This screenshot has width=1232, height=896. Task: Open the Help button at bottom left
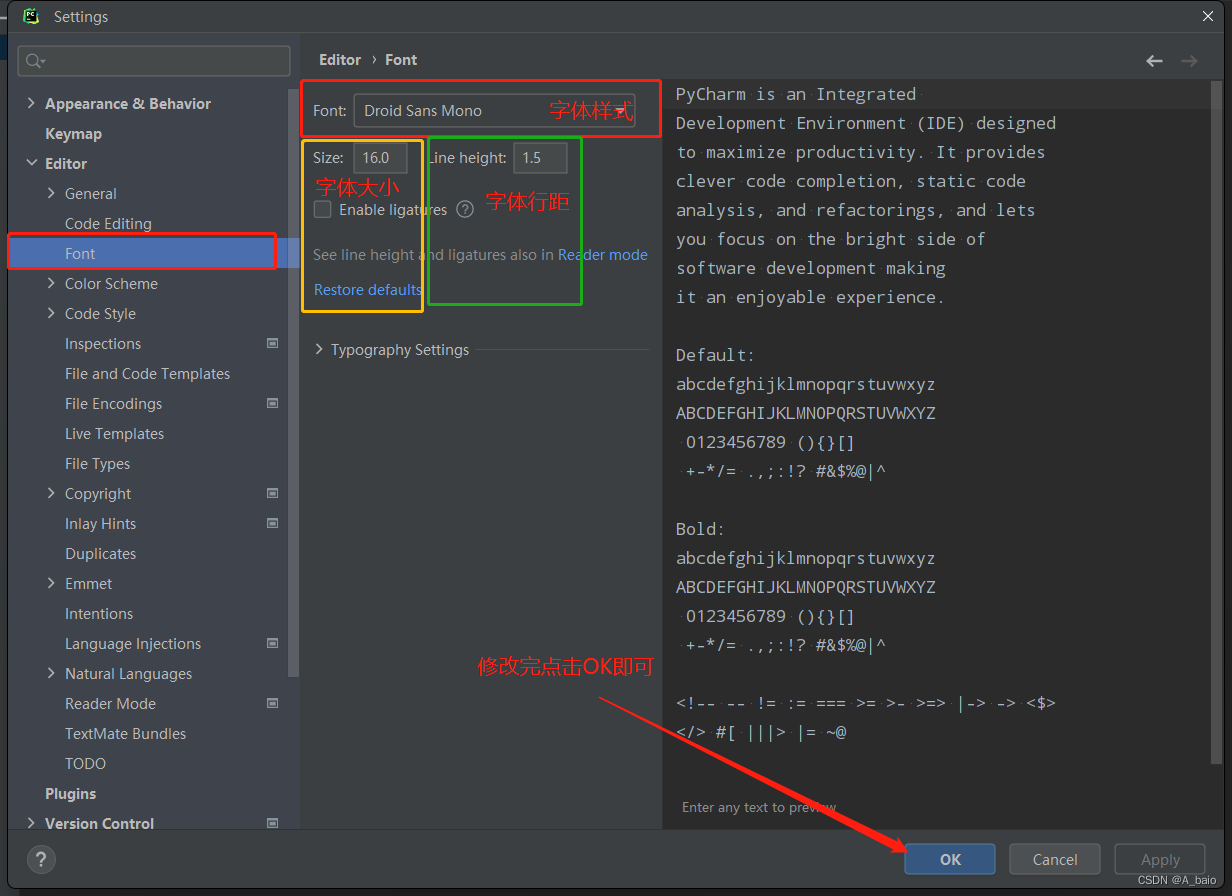coord(41,859)
